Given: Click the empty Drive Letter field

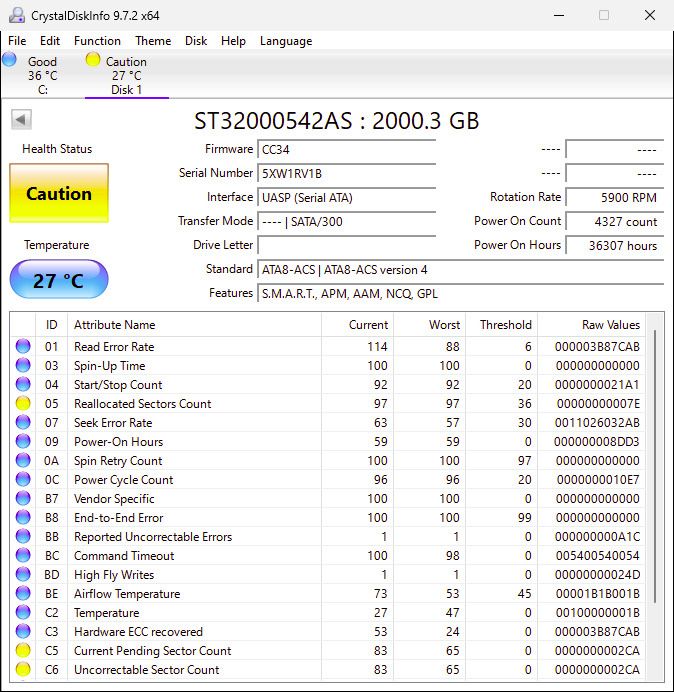Looking at the screenshot, I should pyautogui.click(x=346, y=245).
